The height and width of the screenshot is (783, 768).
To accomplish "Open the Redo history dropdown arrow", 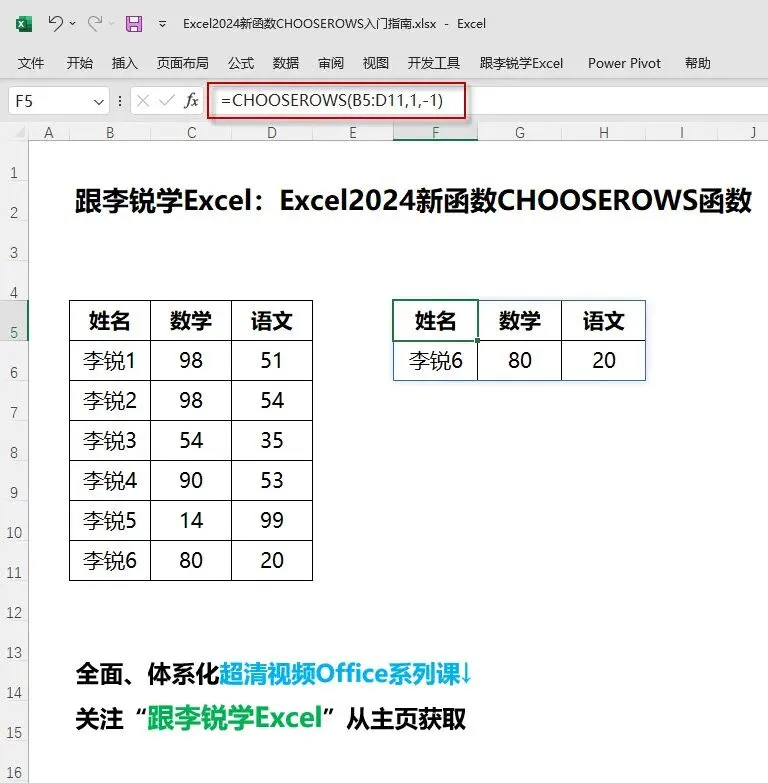I will [111, 23].
